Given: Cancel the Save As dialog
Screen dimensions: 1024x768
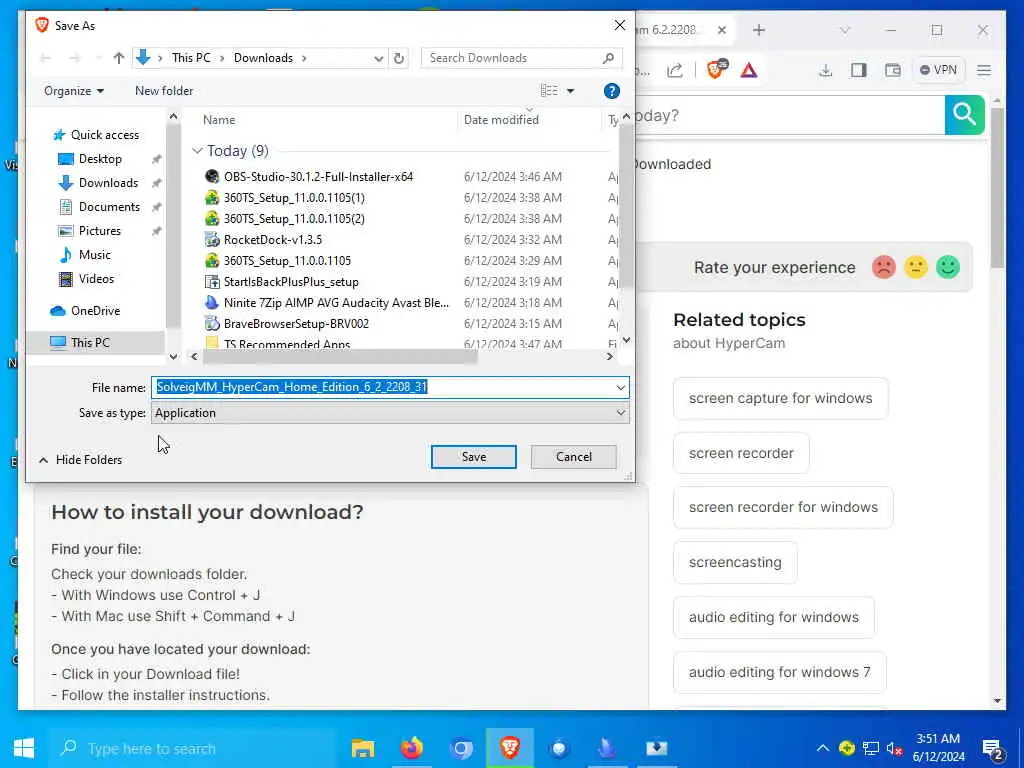Looking at the screenshot, I should (573, 457).
